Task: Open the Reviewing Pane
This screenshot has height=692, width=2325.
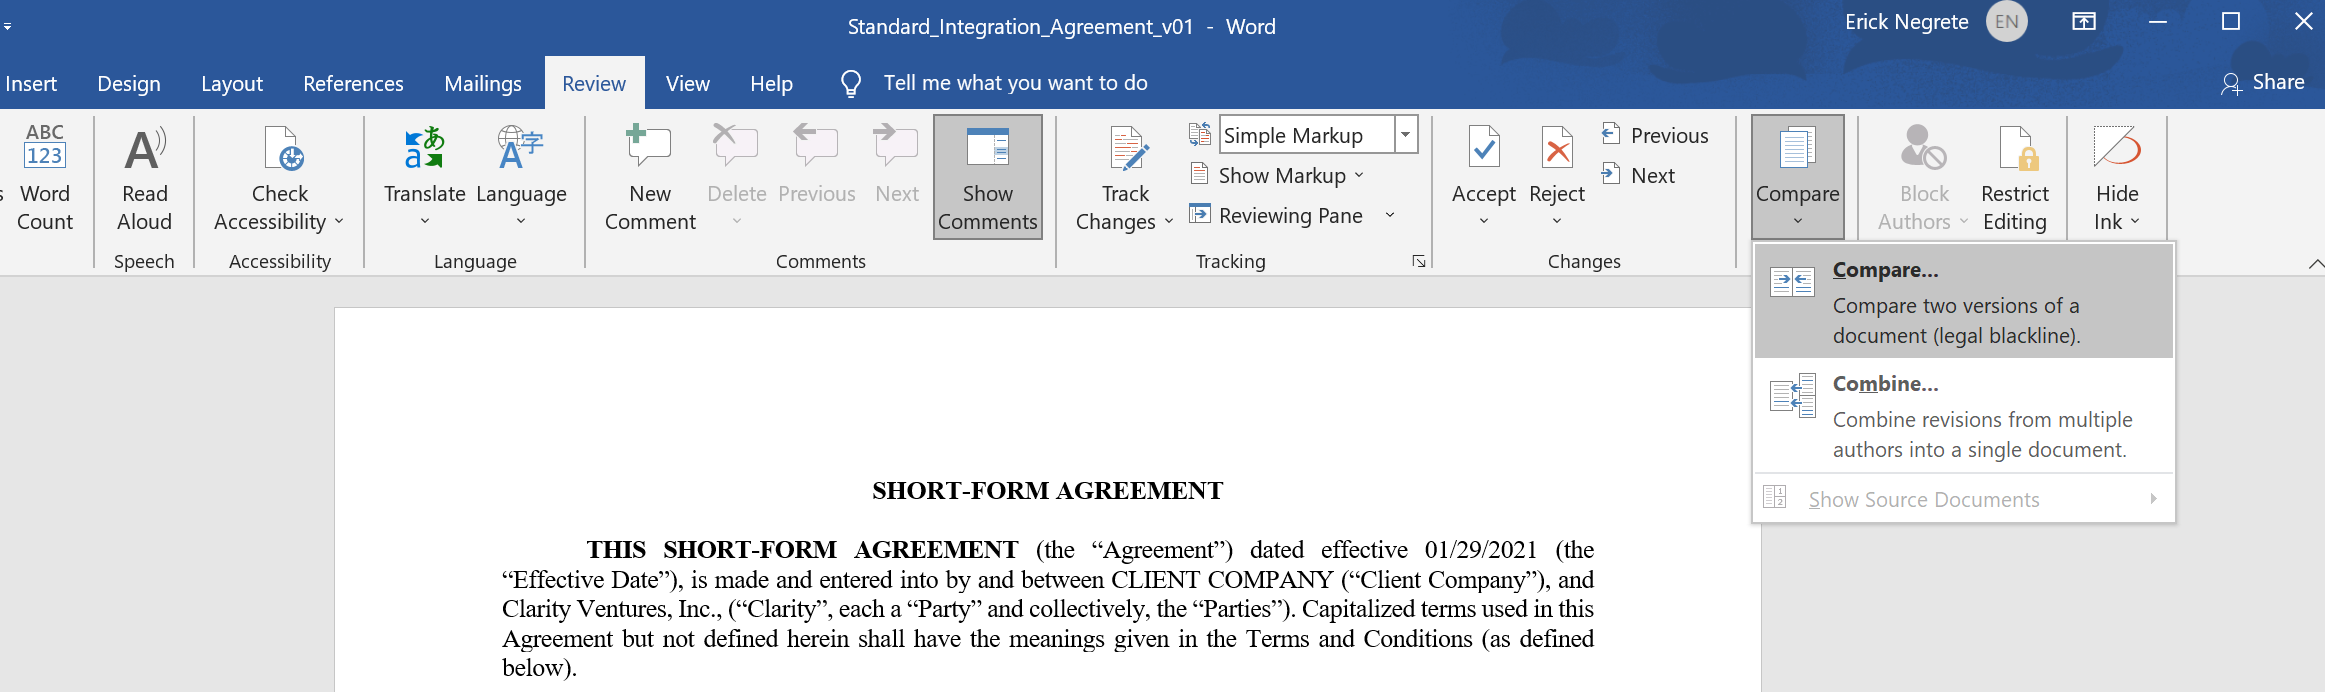Action: (1278, 215)
